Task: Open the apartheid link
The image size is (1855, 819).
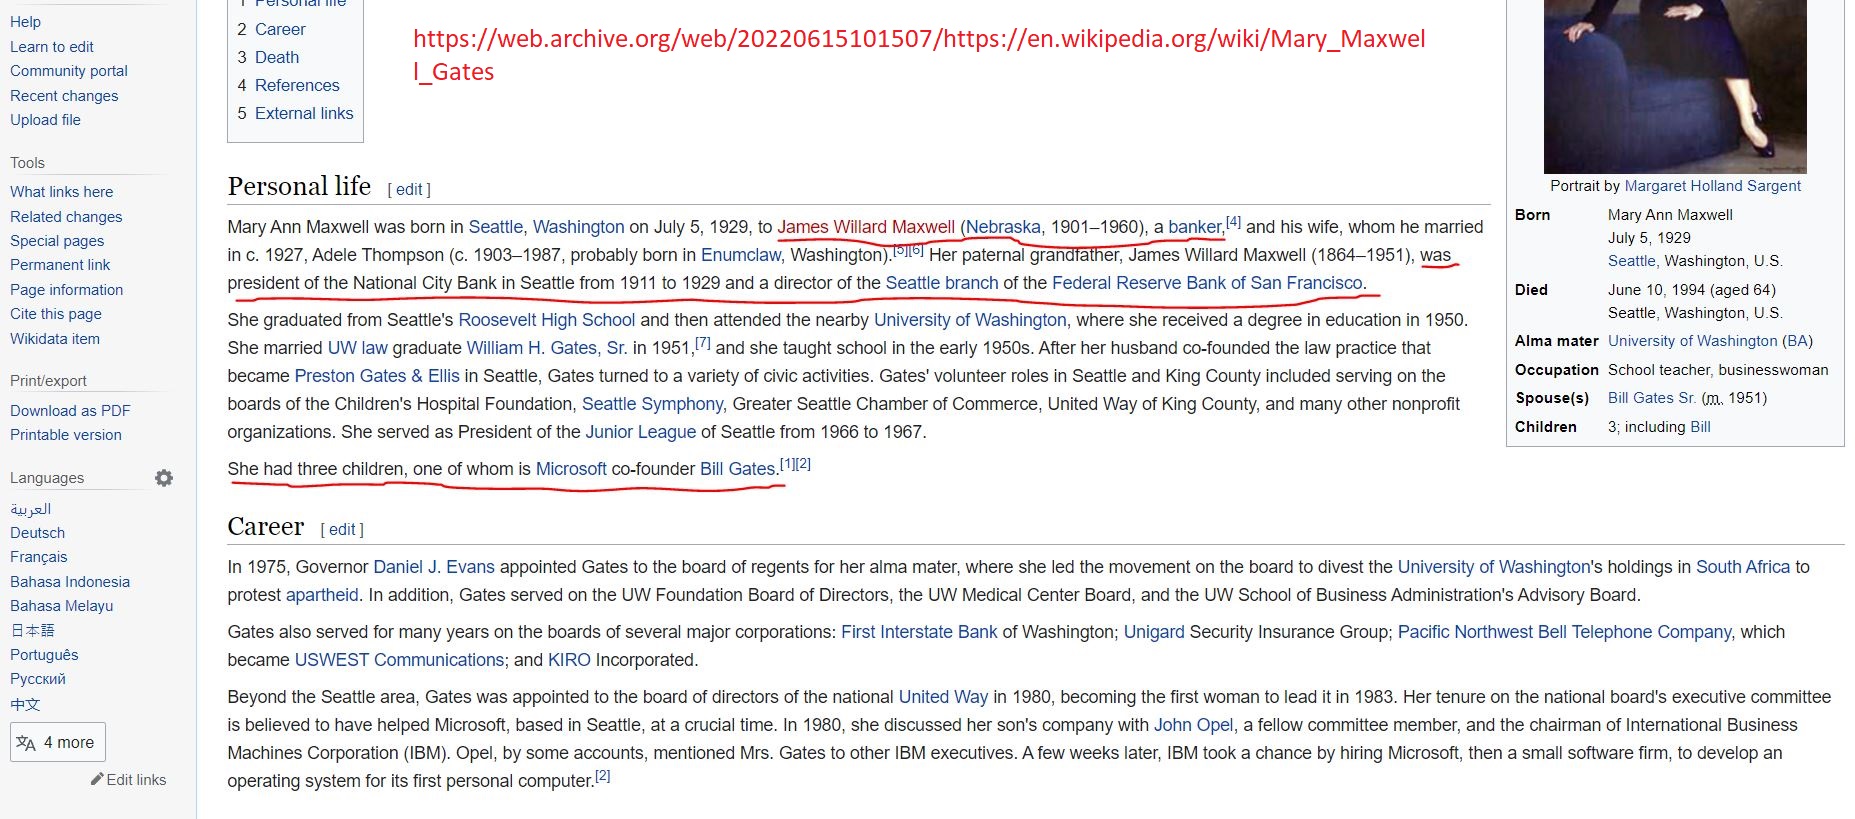Action: coord(322,595)
